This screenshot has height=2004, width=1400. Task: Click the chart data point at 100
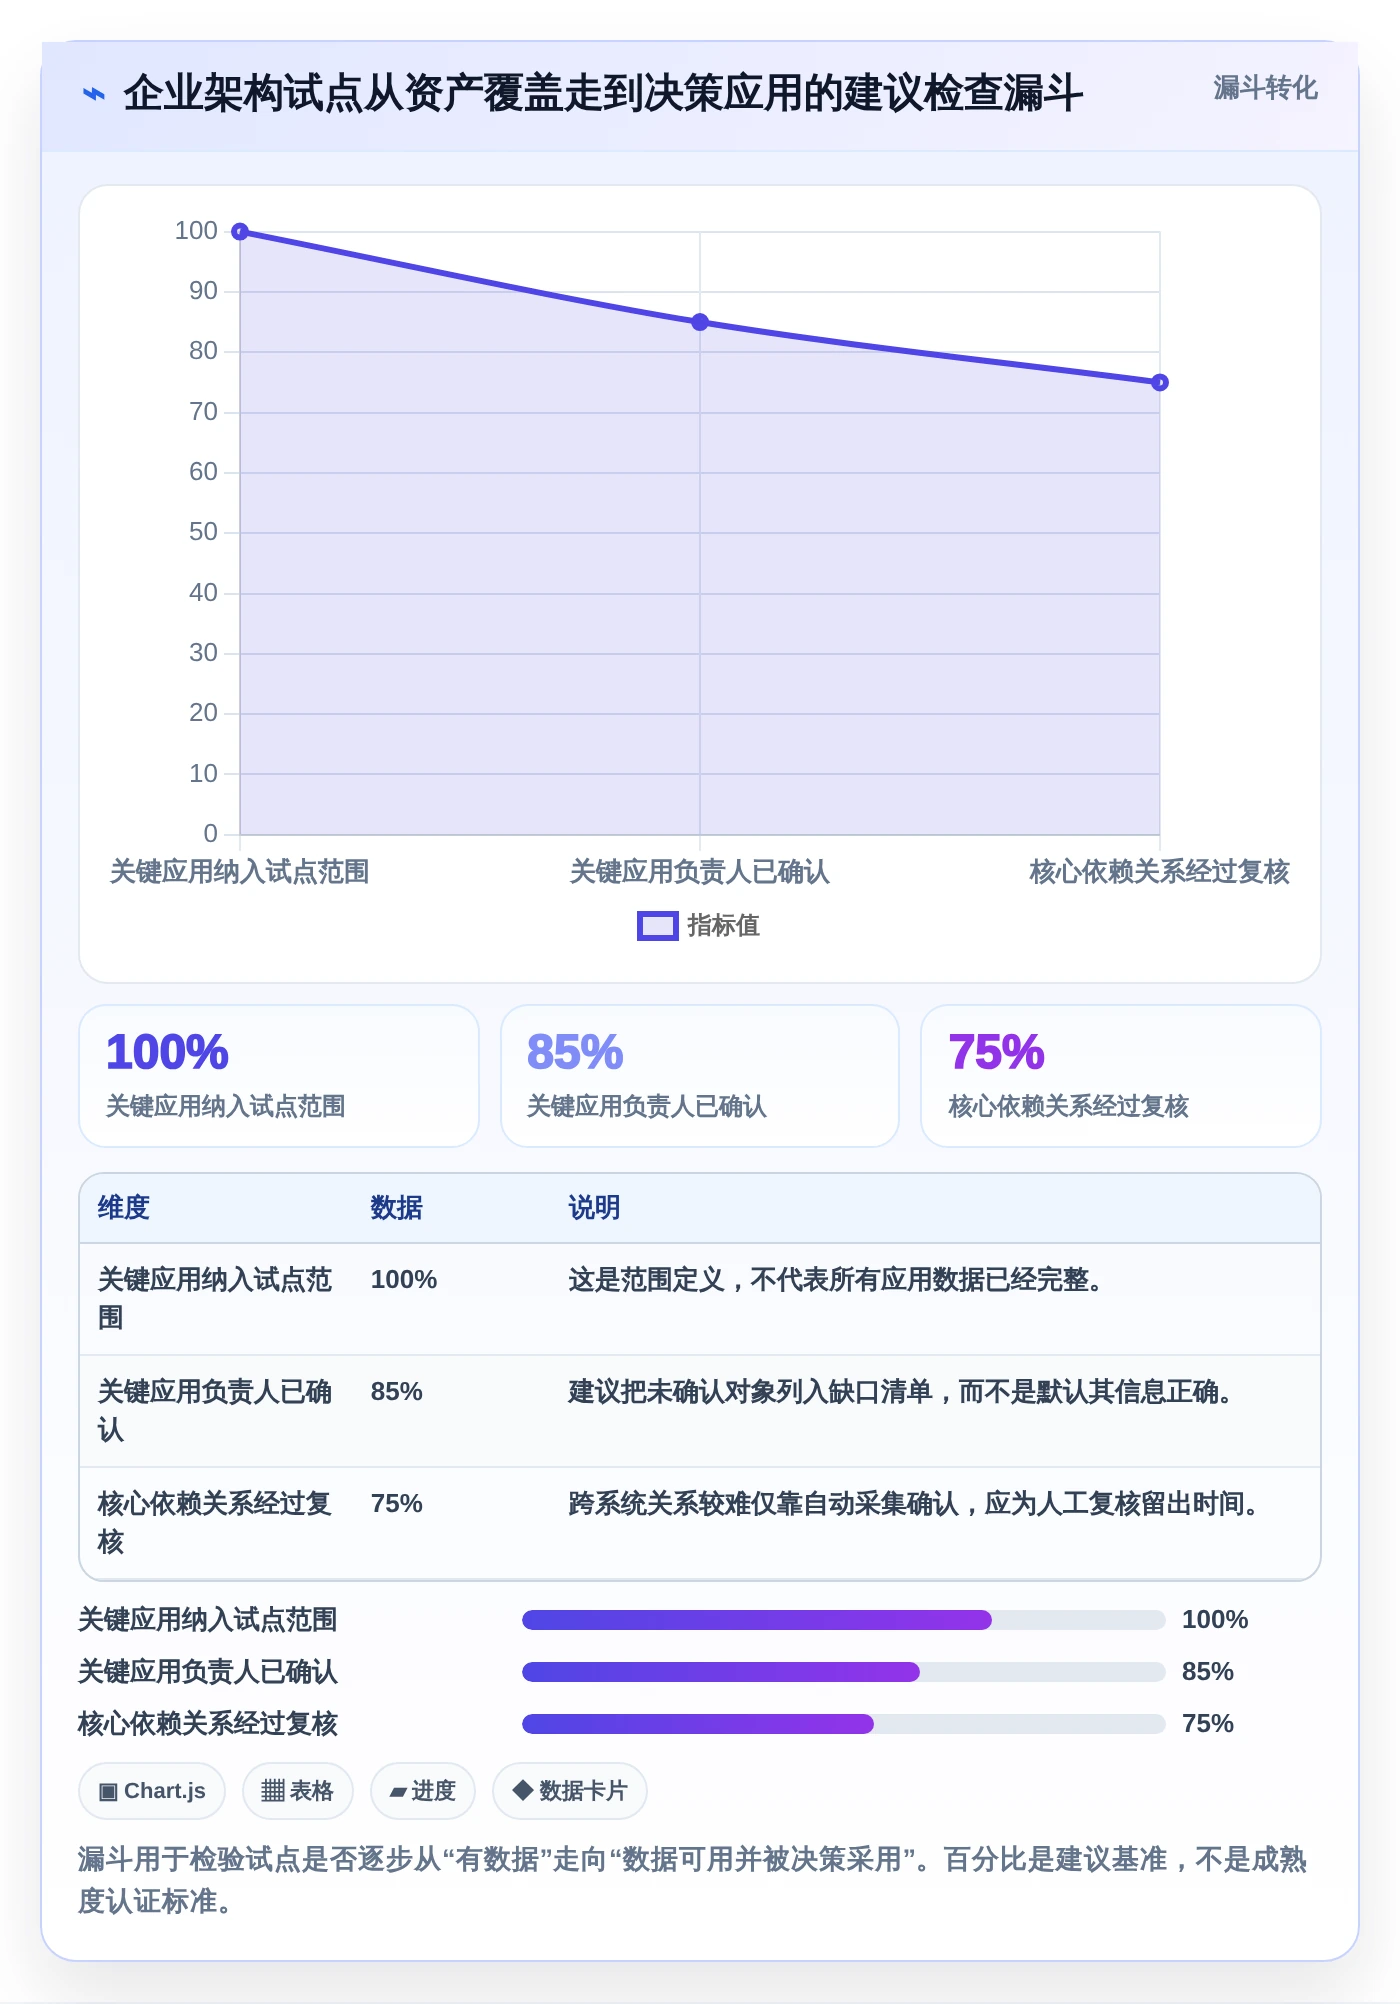click(x=240, y=232)
